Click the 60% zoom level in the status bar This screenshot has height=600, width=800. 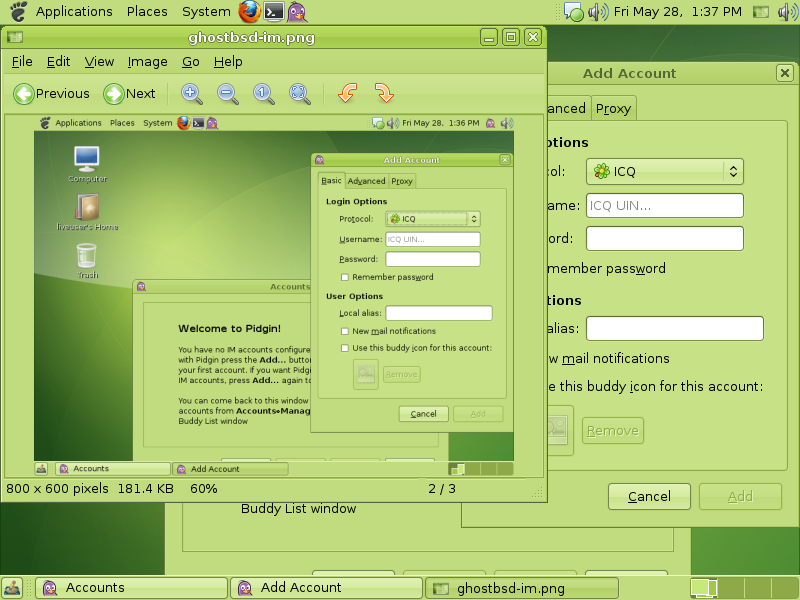pyautogui.click(x=204, y=489)
